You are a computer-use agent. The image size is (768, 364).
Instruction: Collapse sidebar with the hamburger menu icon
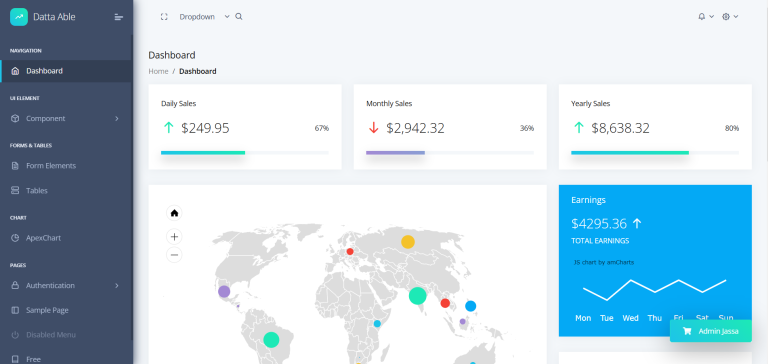click(119, 17)
